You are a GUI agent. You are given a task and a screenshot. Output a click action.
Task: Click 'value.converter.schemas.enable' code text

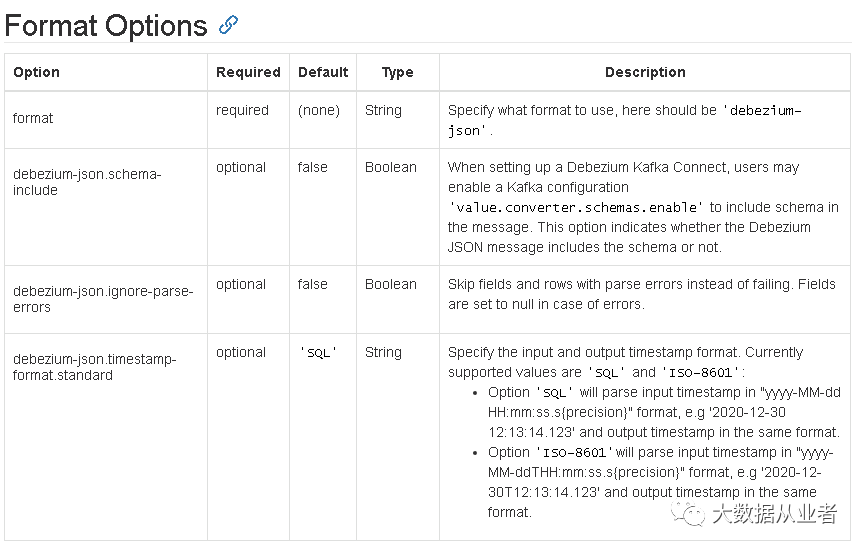[576, 207]
